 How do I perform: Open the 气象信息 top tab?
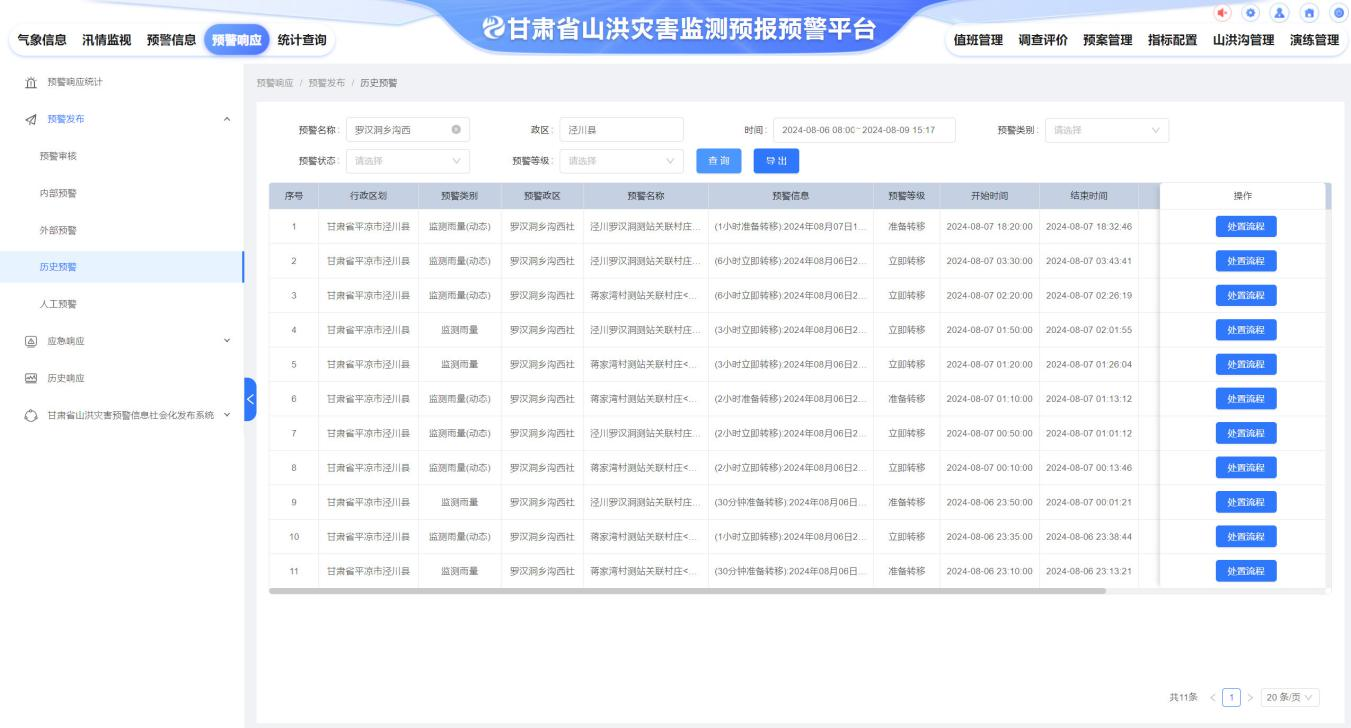42,39
